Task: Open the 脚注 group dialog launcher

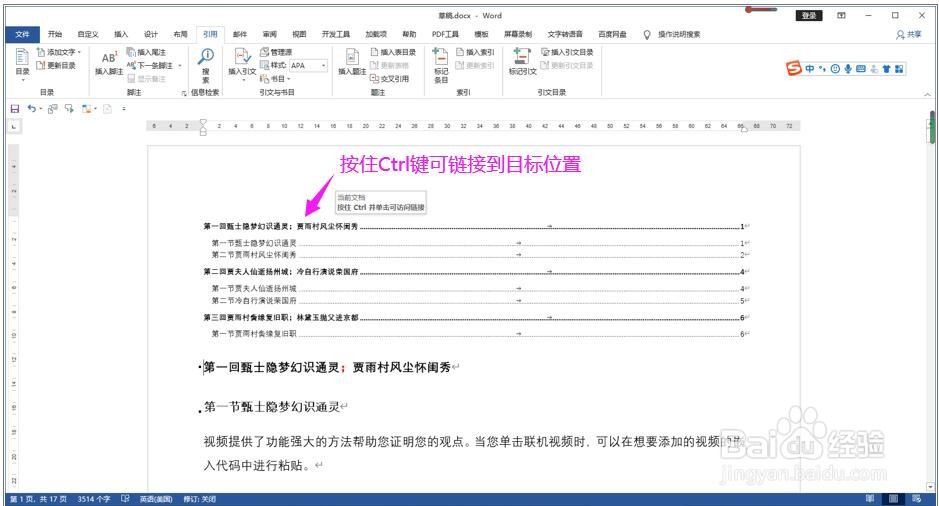Action: 184,93
